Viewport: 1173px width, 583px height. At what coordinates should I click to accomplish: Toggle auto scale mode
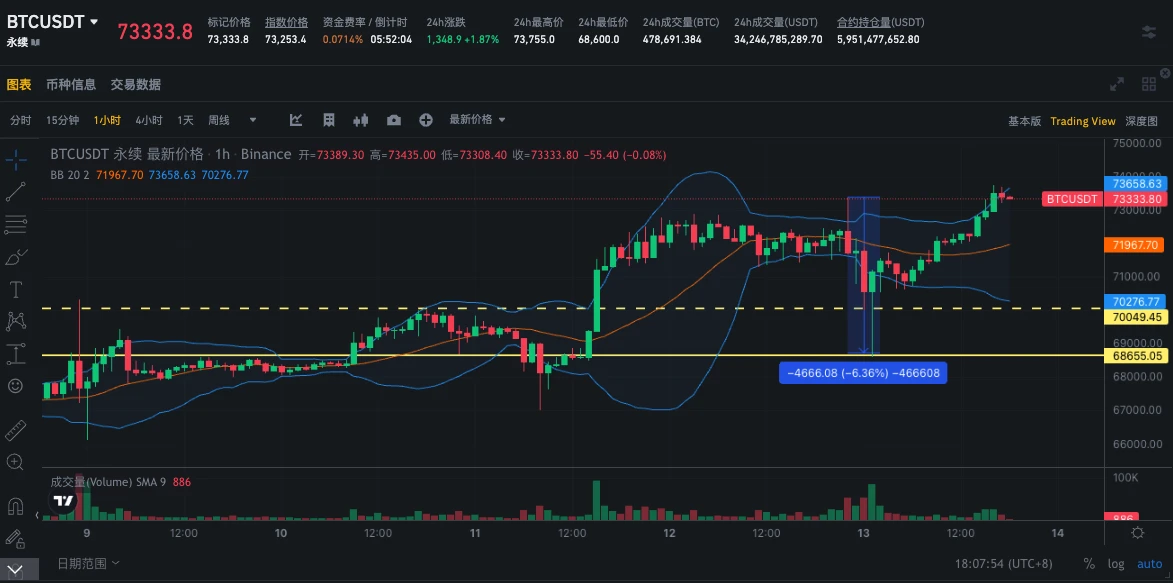pos(1150,564)
